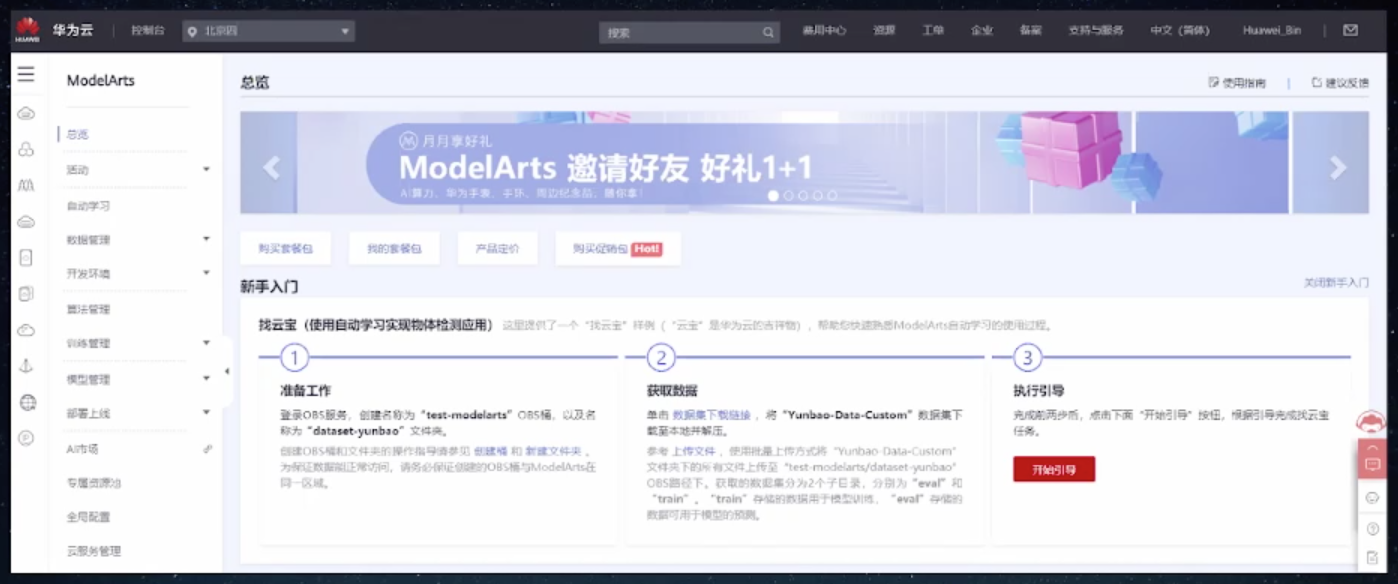Collapse the ModelArts sidebar with the arrow handle
Viewport: 1398px width, 584px height.
tap(227, 371)
